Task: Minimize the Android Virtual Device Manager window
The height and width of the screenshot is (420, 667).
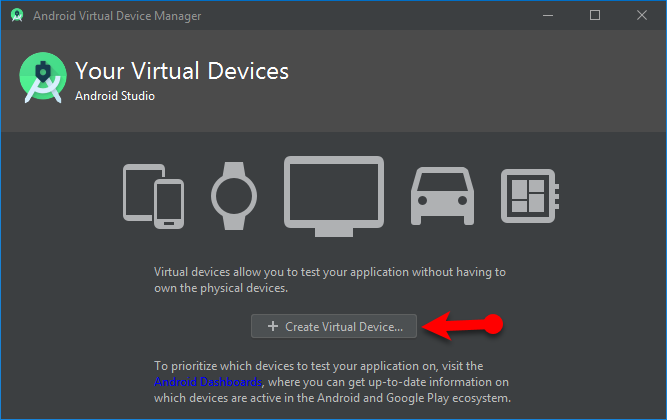Action: [549, 15]
